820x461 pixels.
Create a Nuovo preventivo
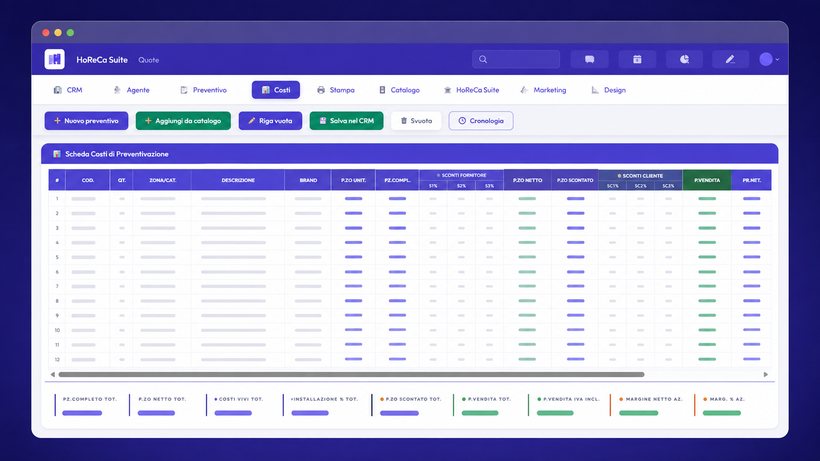(86, 121)
